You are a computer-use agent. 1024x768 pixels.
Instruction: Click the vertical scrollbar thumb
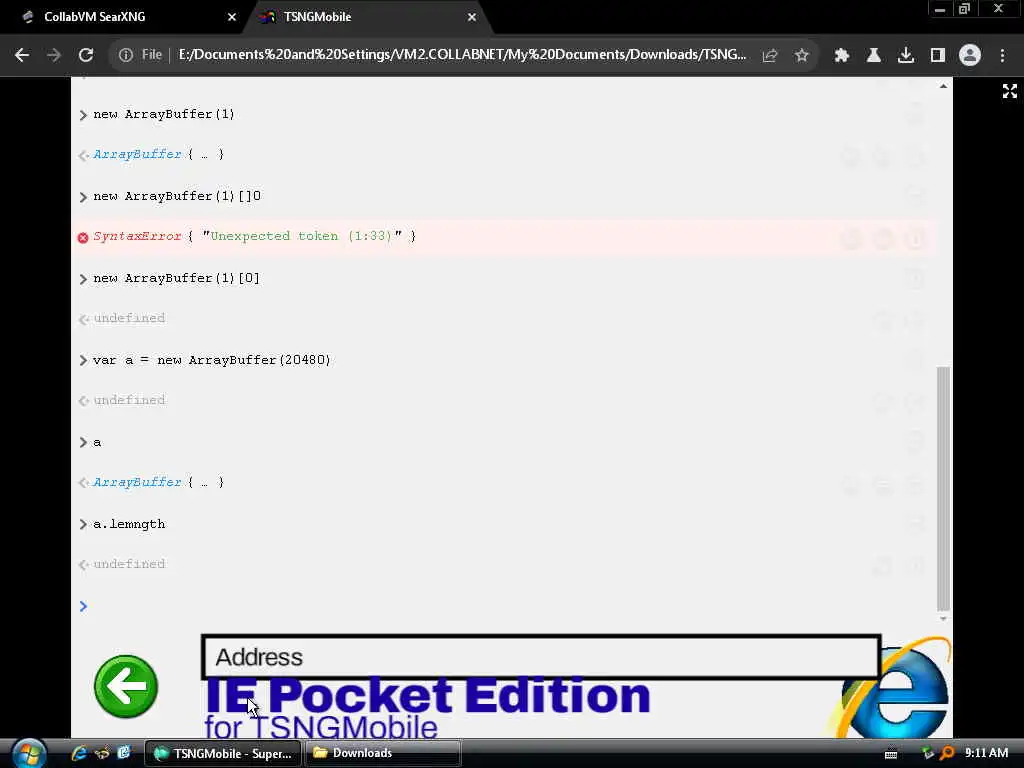pyautogui.click(x=943, y=488)
